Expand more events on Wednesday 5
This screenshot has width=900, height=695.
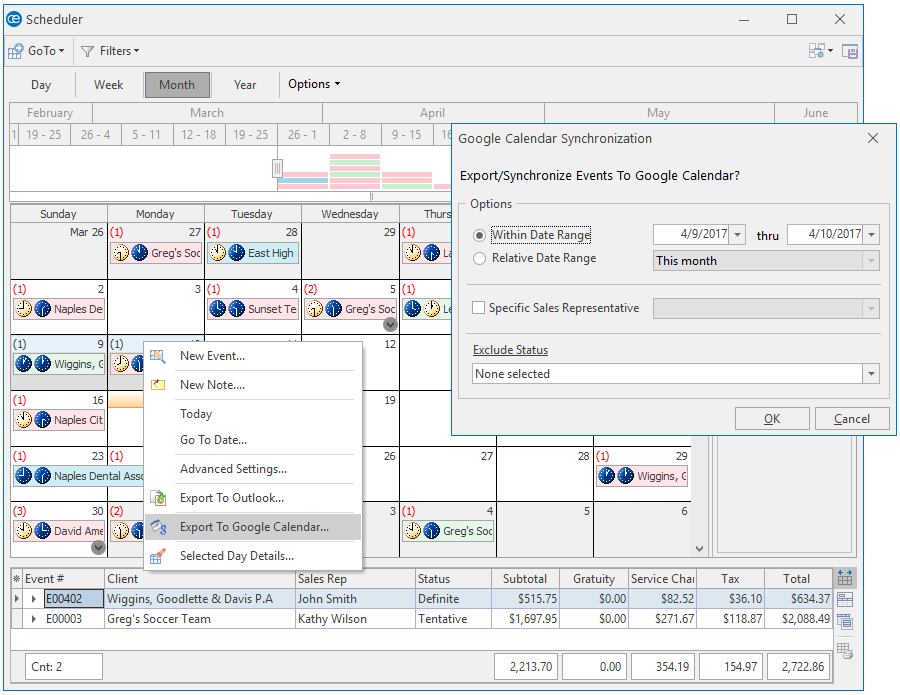click(390, 325)
